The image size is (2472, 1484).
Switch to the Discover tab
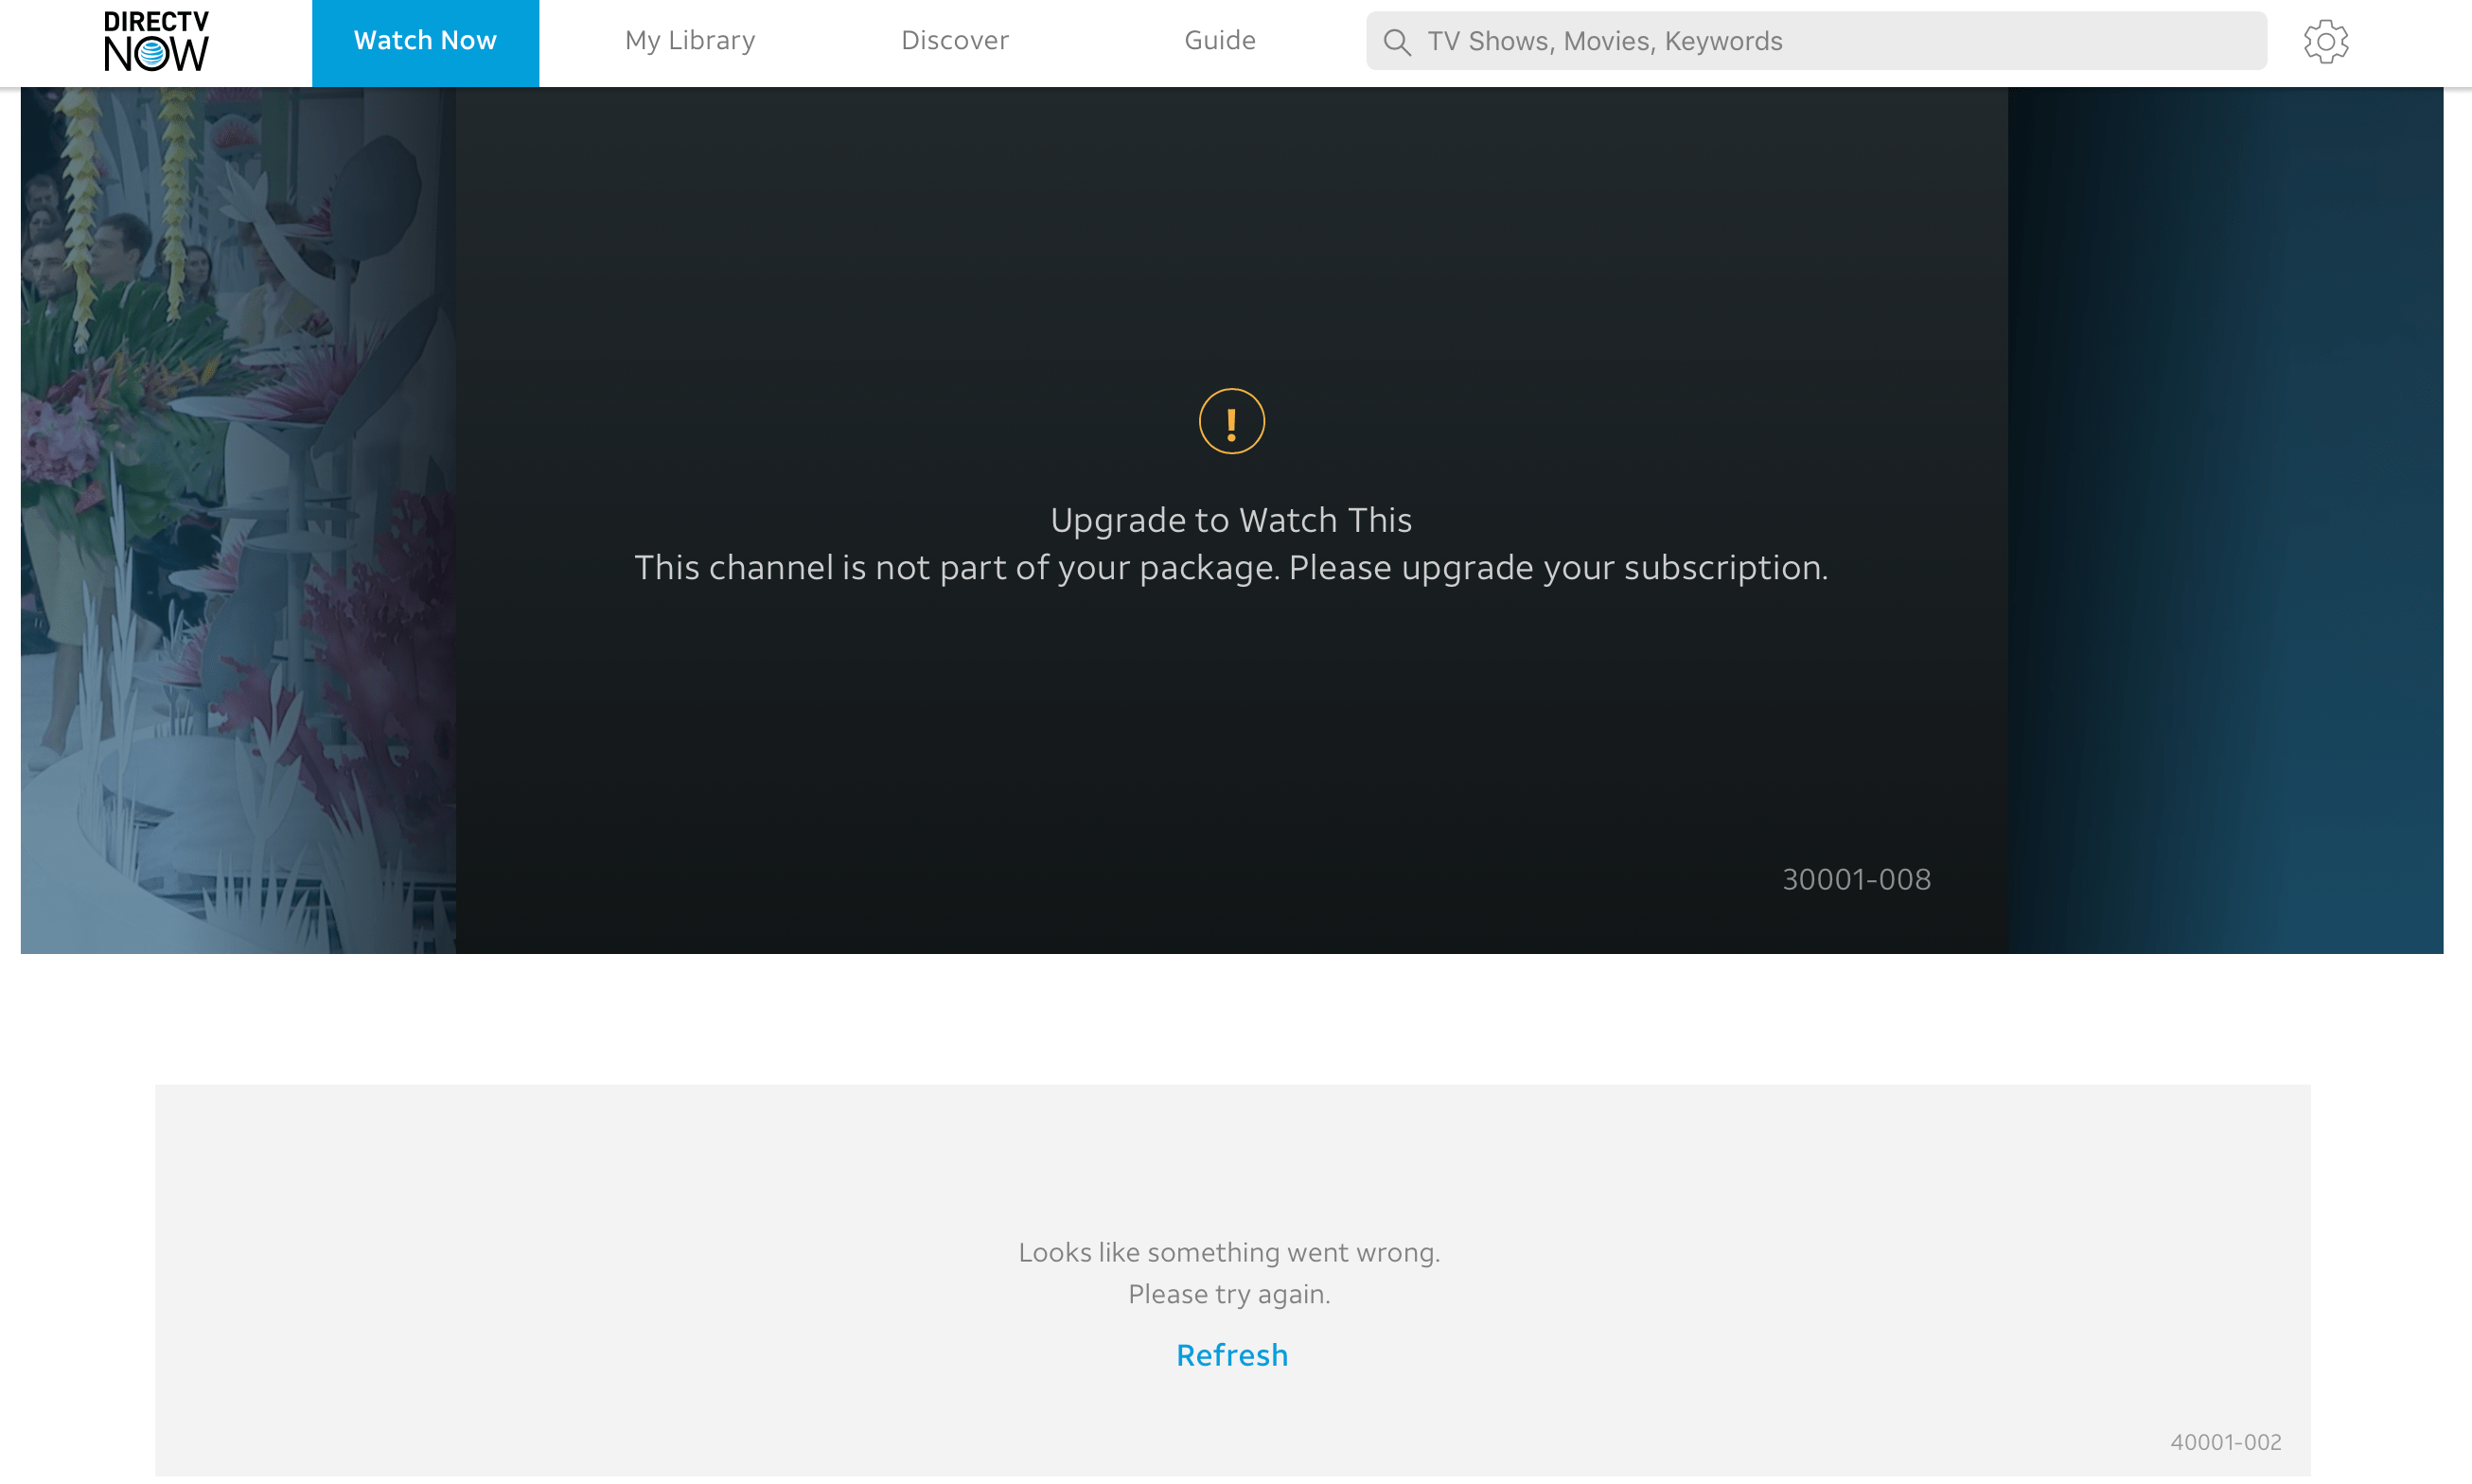(x=955, y=41)
